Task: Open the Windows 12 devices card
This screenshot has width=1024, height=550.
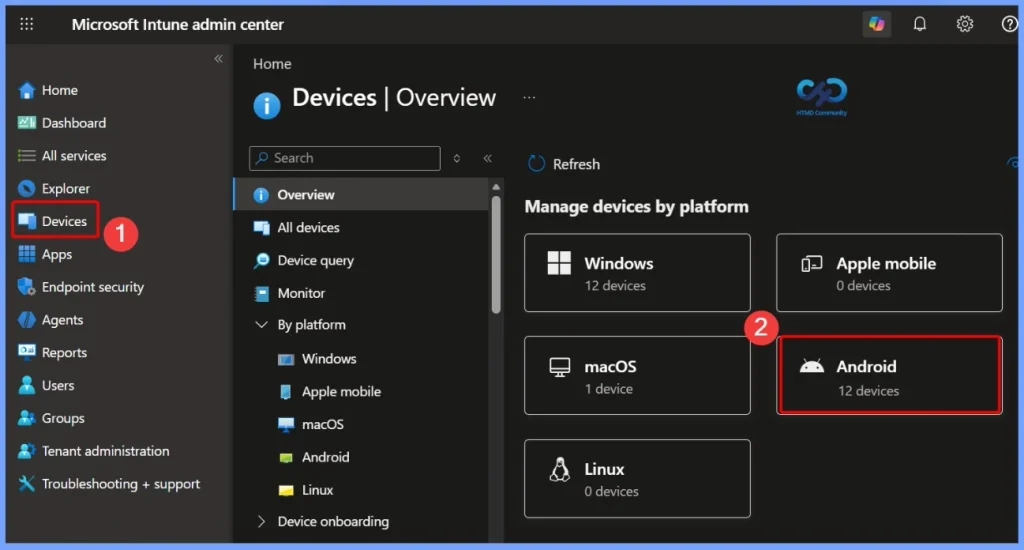Action: (637, 272)
